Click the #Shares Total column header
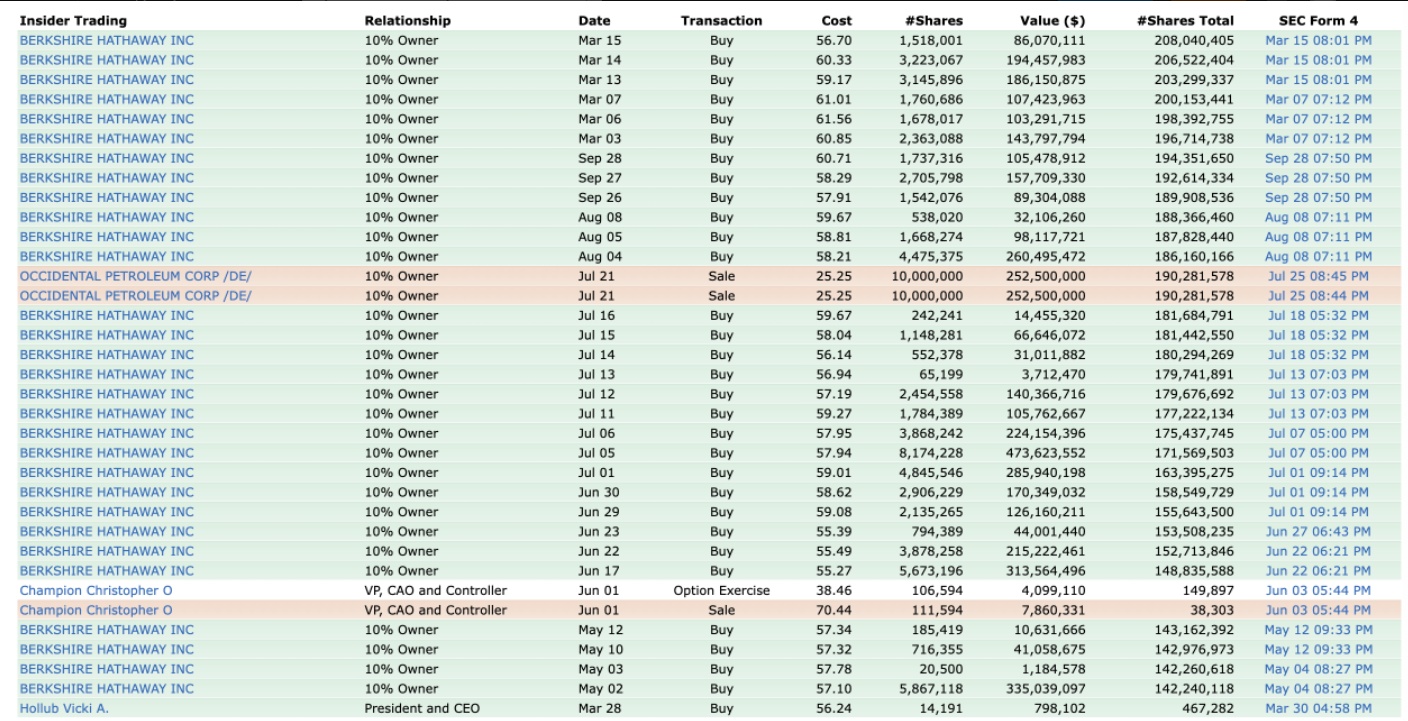Viewport: 1408px width, 721px height. pyautogui.click(x=1185, y=21)
